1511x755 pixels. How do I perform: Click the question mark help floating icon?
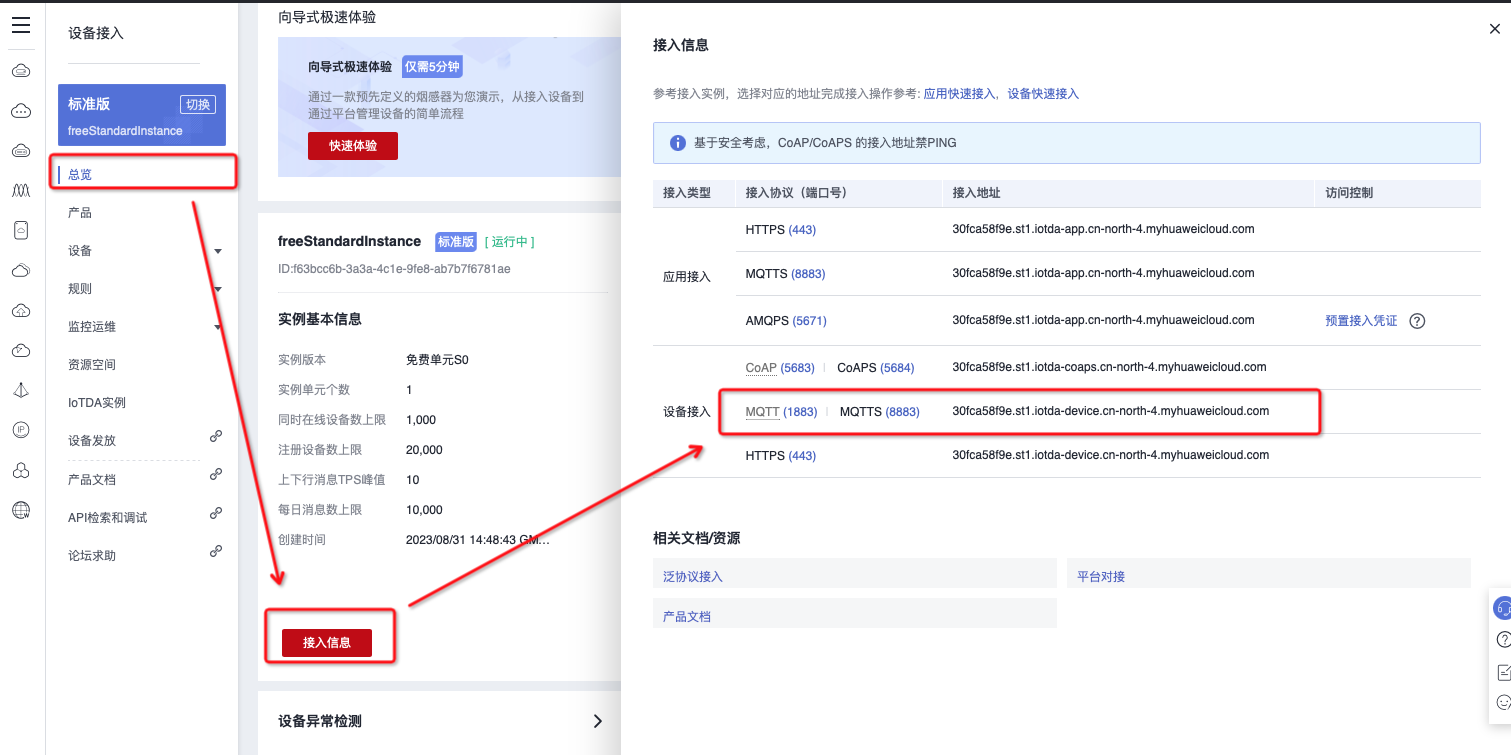[1502, 640]
